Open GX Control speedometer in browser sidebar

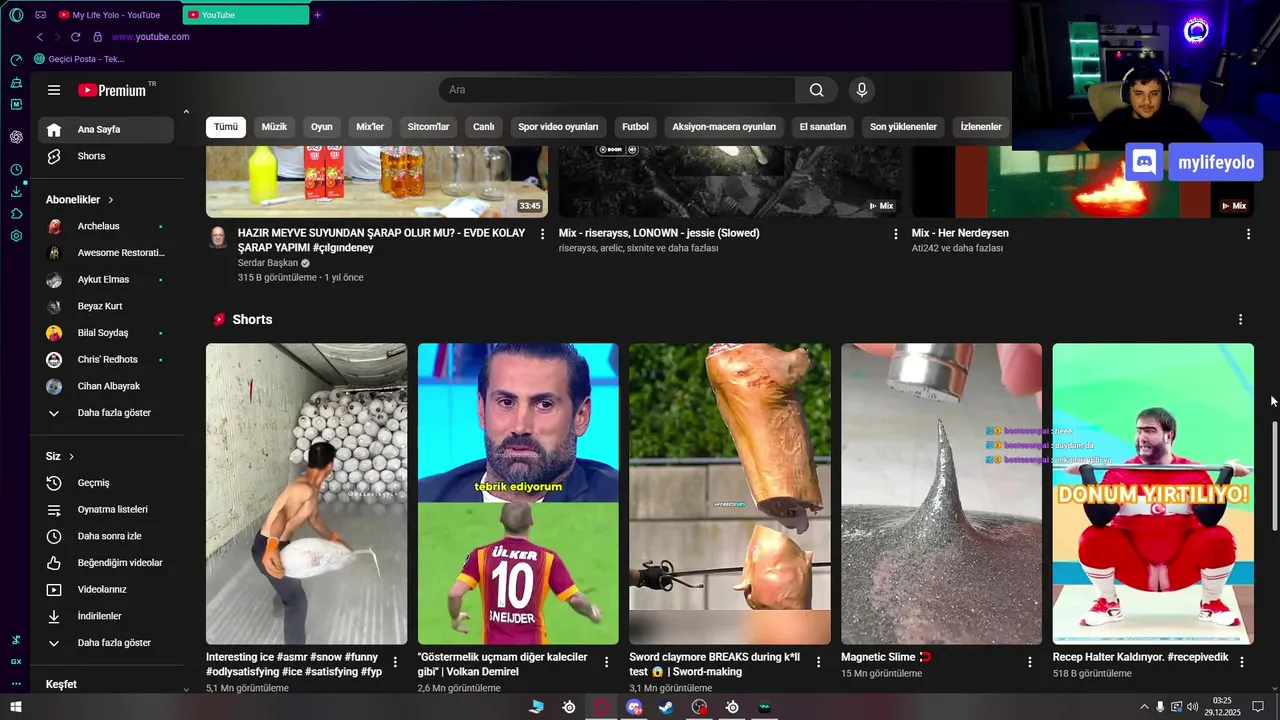pos(16,60)
